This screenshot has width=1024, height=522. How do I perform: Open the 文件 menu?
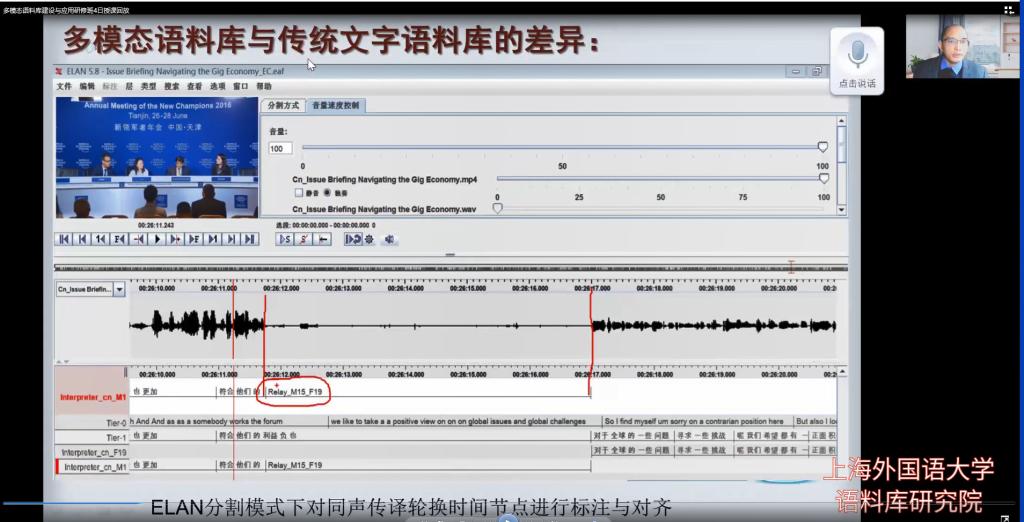[65, 87]
